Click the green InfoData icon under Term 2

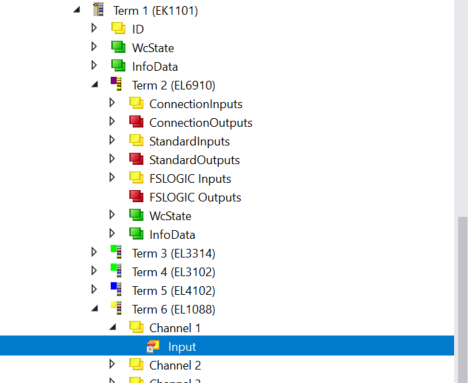tap(136, 234)
